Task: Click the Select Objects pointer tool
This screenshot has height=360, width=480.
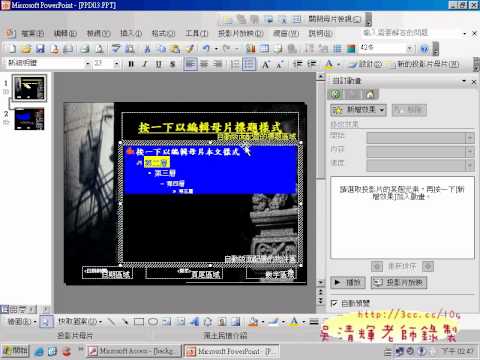Action: click(45, 322)
